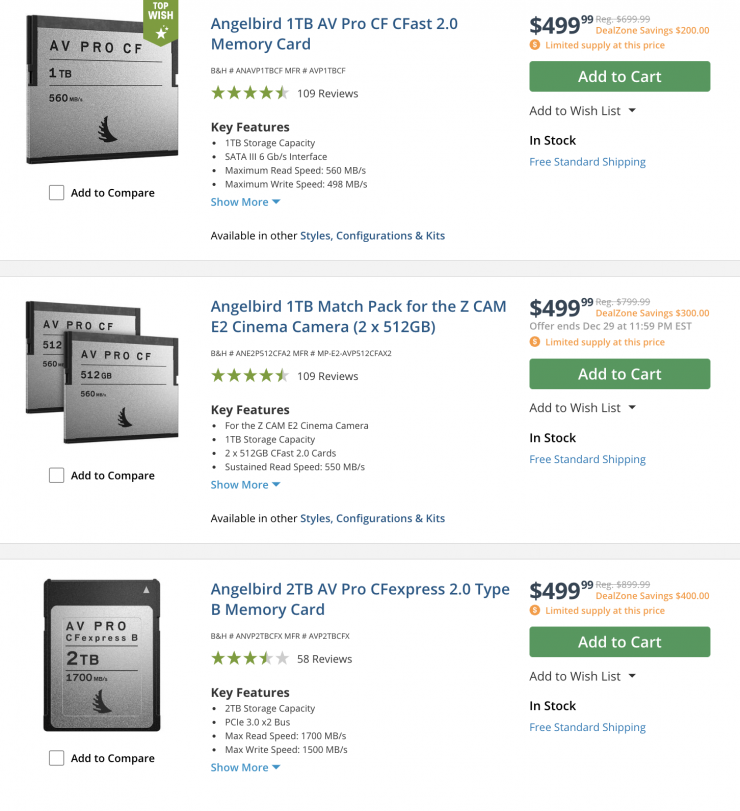
Task: Open 109 Reviews for the Match Pack
Action: click(x=327, y=376)
